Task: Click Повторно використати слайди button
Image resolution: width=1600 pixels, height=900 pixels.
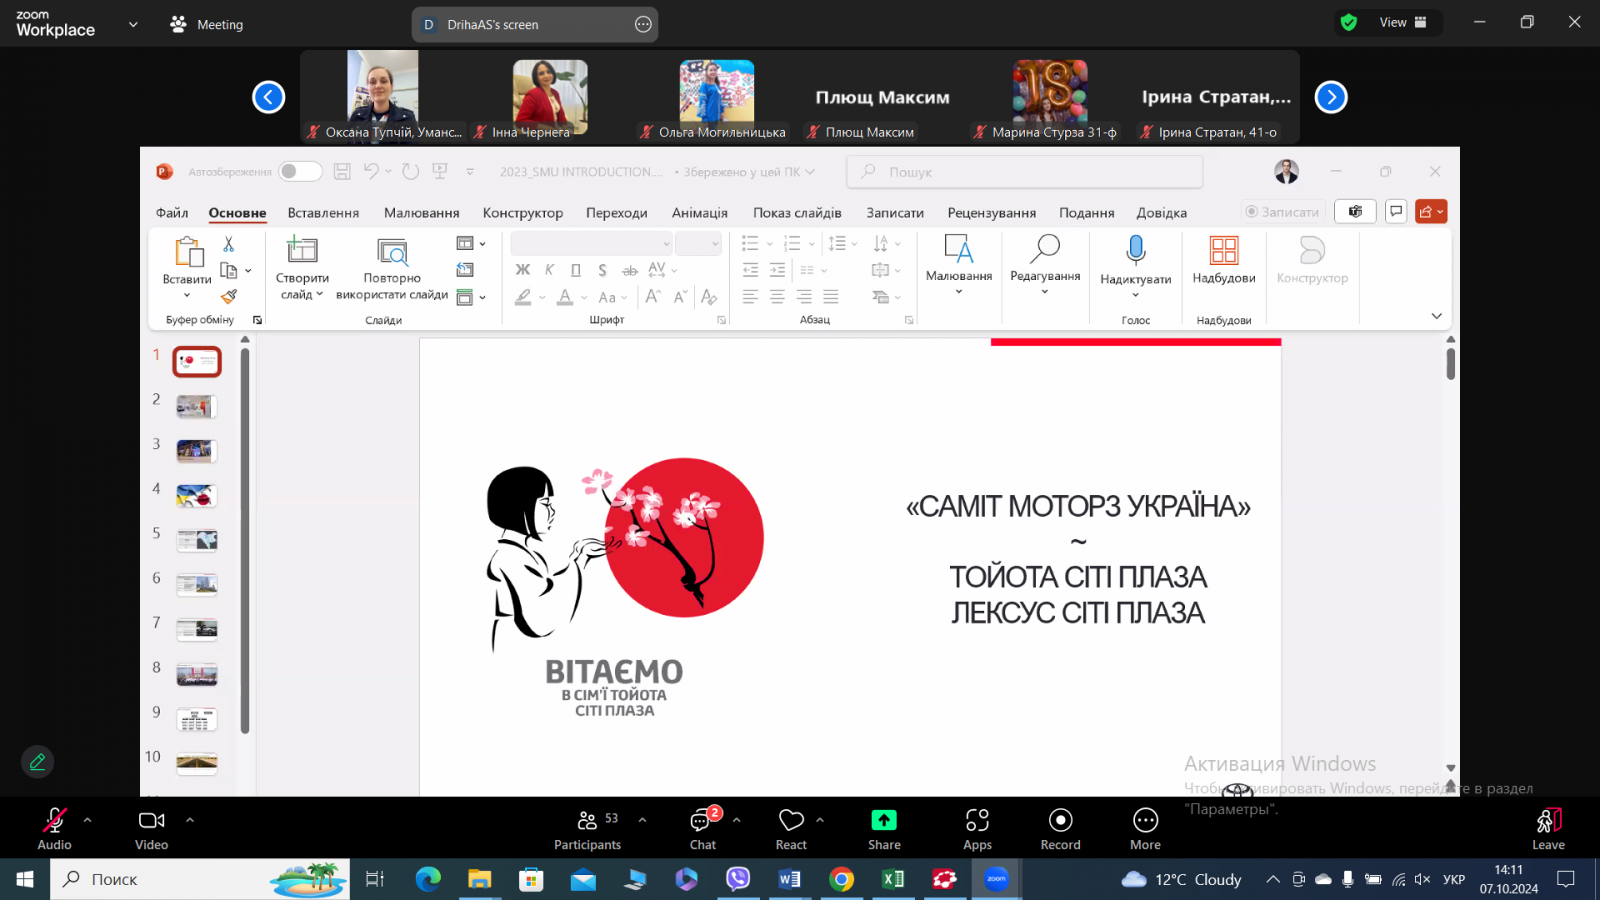Action: pos(392,269)
